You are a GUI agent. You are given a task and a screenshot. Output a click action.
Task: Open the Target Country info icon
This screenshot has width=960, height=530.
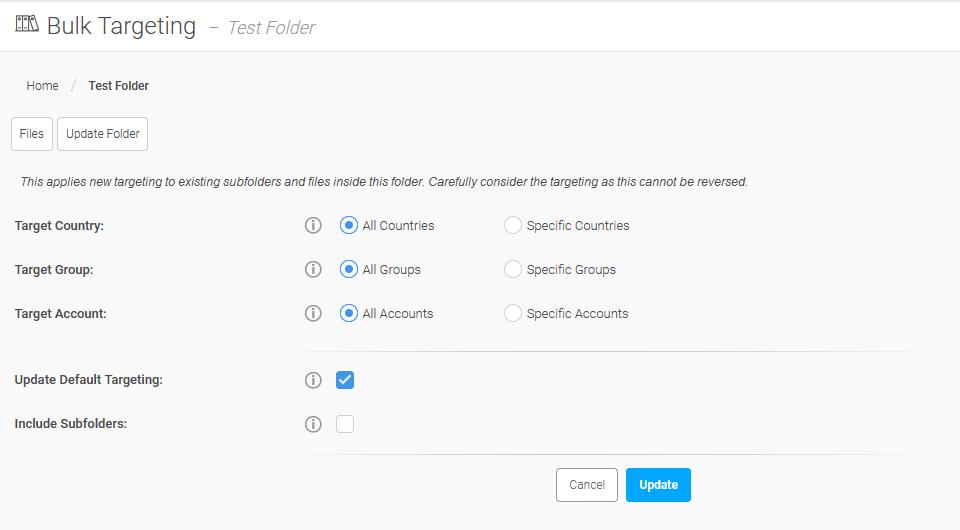313,225
